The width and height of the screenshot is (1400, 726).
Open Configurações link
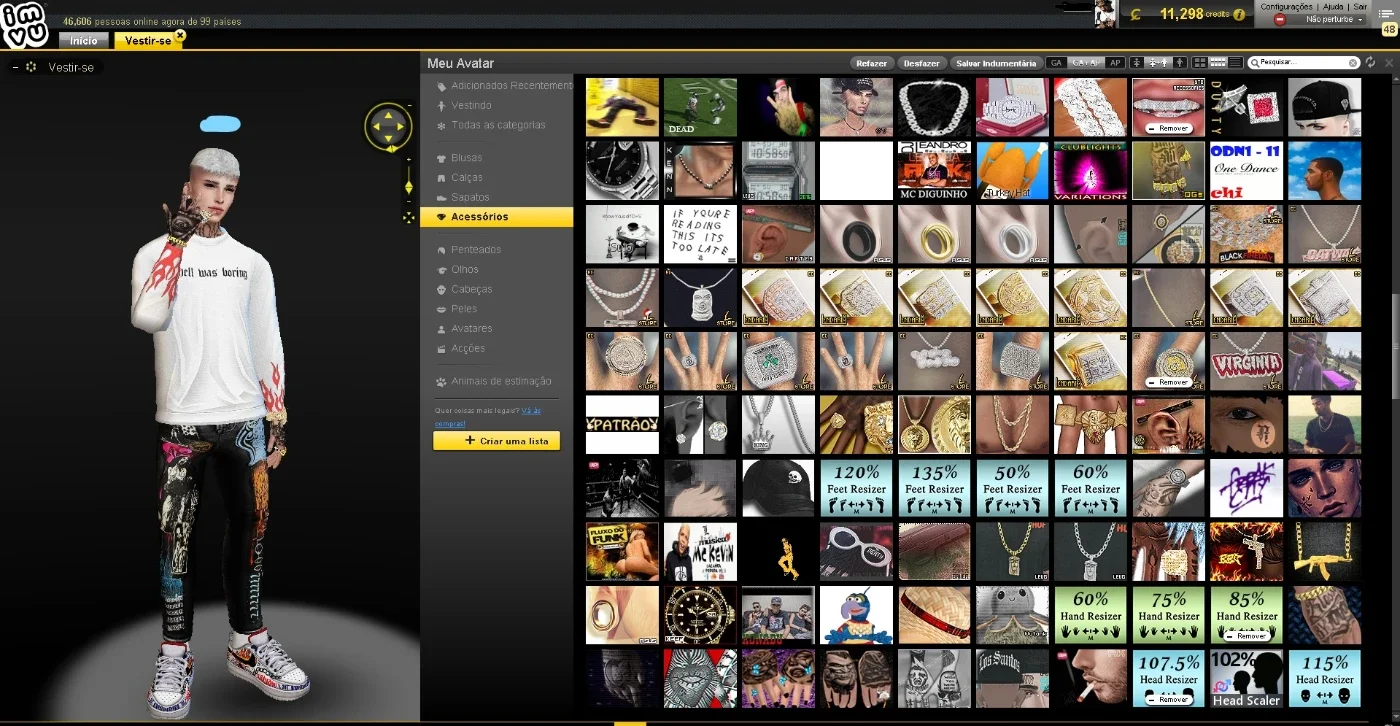(1286, 6)
